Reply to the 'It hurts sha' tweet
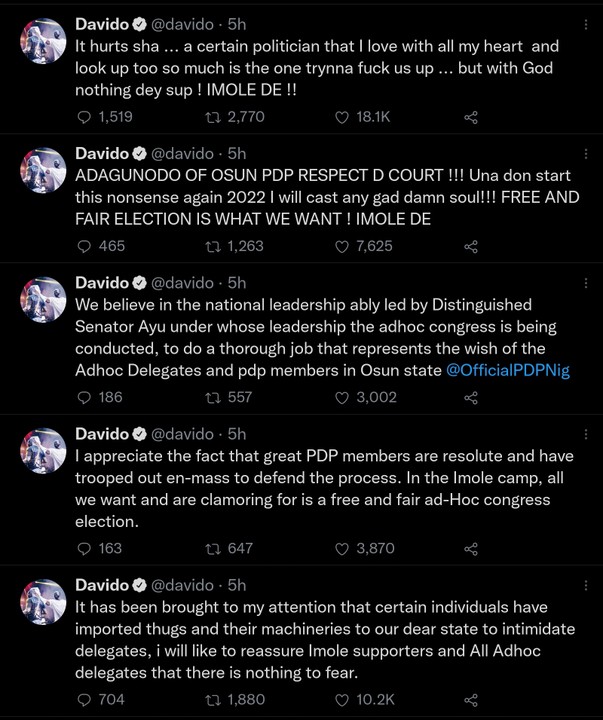Viewport: 603px width, 720px height. pos(84,117)
